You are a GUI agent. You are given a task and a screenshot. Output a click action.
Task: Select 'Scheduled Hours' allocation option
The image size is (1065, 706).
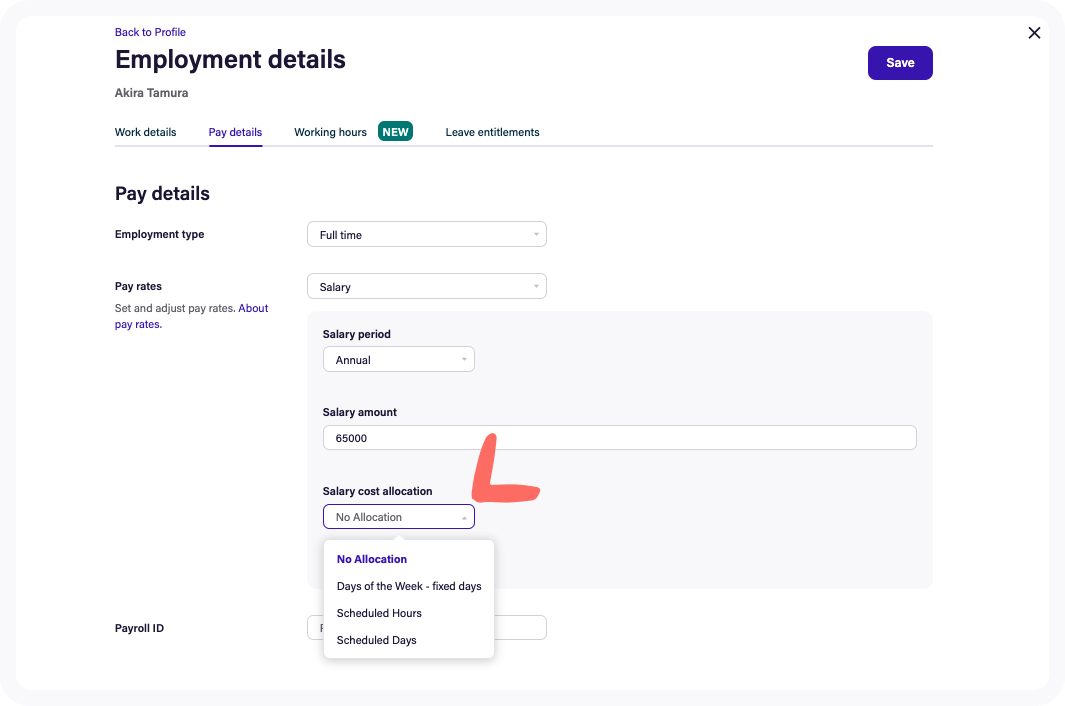pos(379,613)
